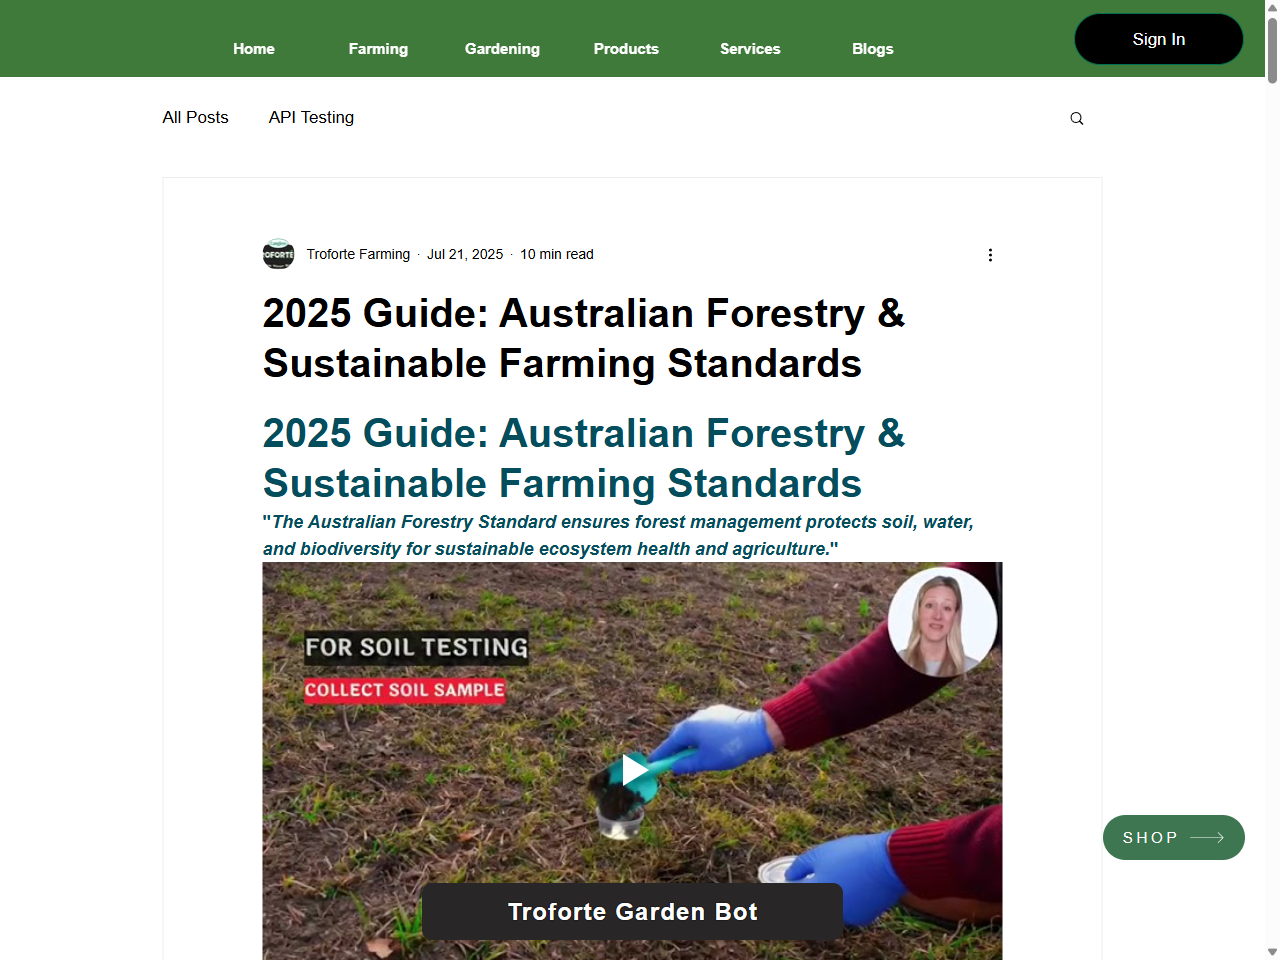Click the Troforte Farming author name link
This screenshot has width=1280, height=960.
coord(358,254)
